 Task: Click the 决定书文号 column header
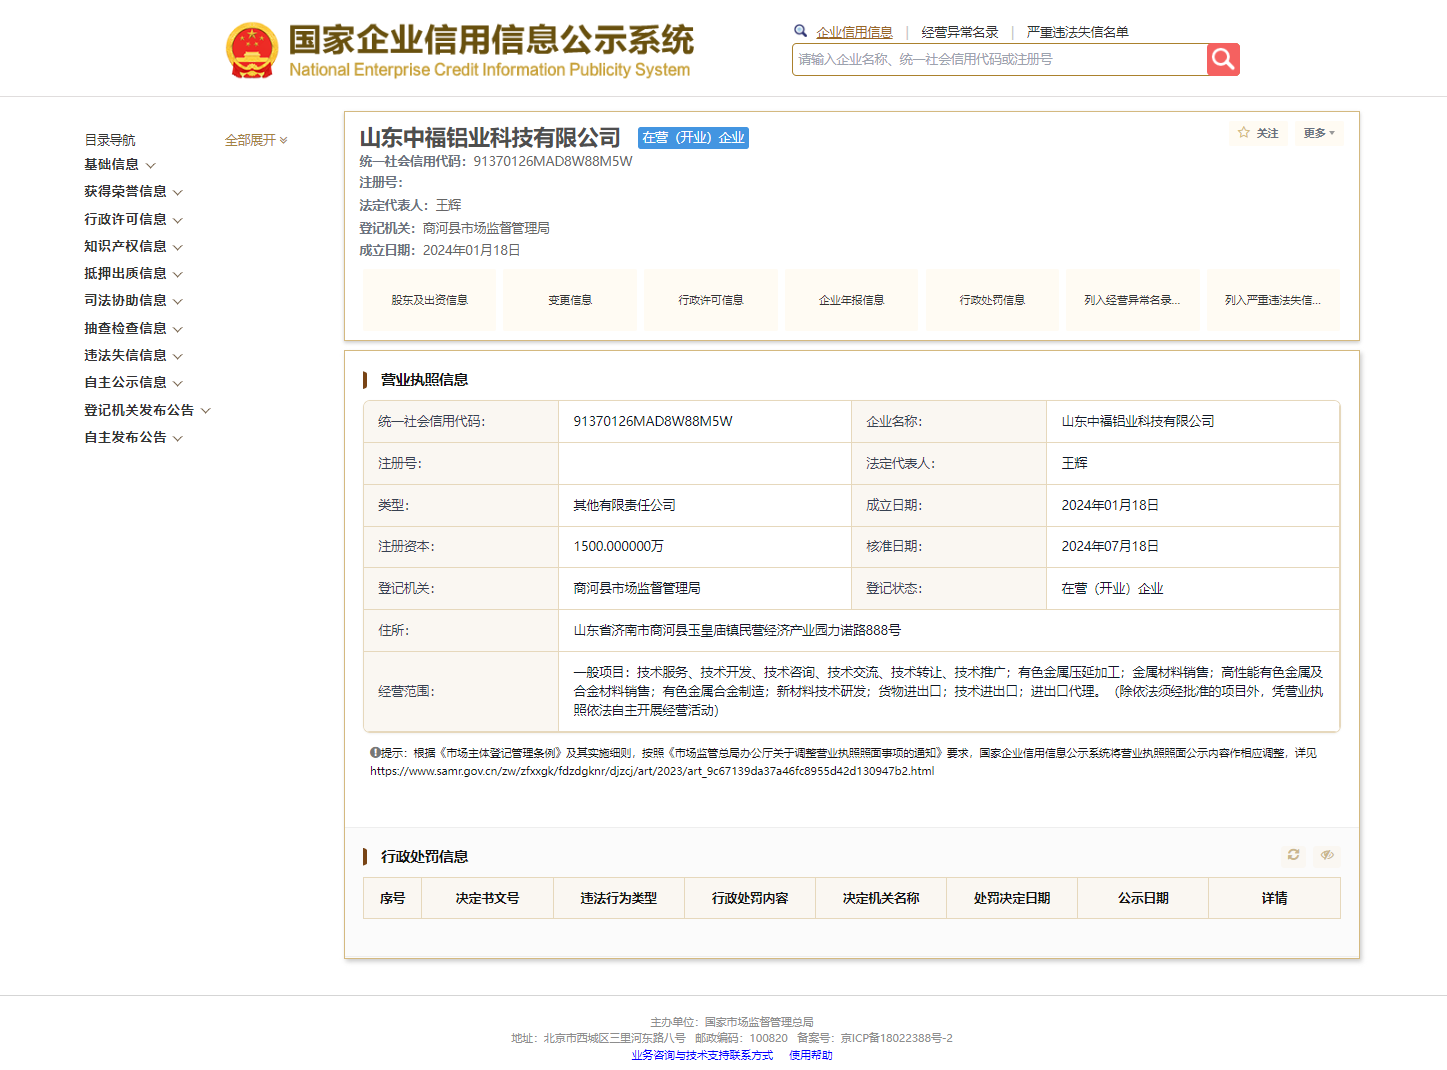pyautogui.click(x=488, y=898)
